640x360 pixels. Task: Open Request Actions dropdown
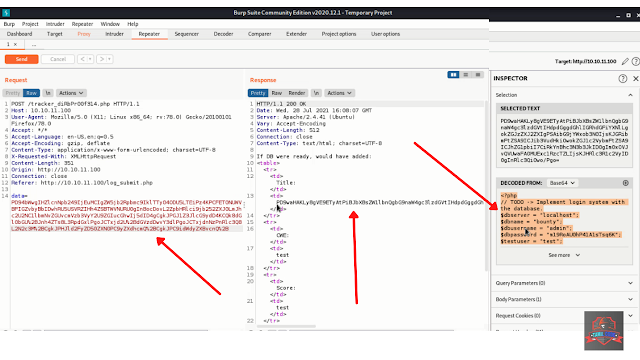pos(71,93)
